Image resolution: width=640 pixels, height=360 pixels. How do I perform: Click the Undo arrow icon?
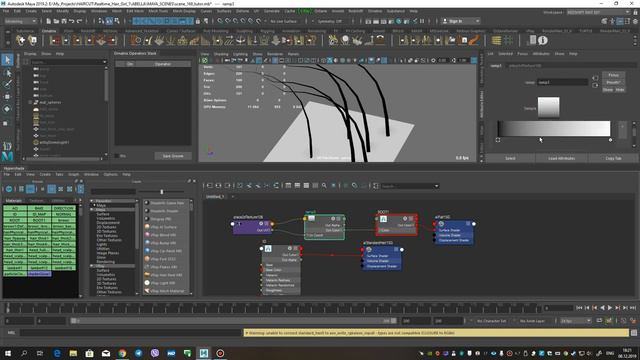pos(72,21)
